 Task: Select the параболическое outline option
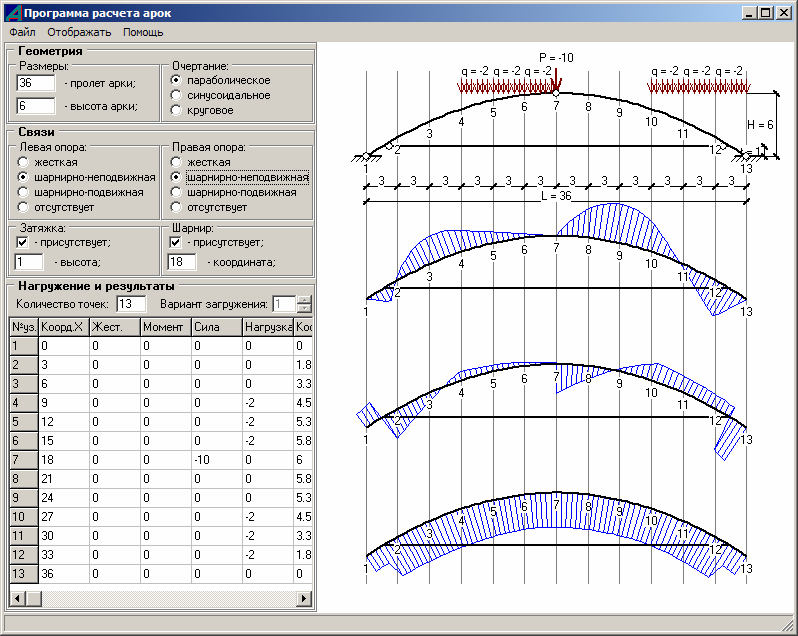(176, 80)
